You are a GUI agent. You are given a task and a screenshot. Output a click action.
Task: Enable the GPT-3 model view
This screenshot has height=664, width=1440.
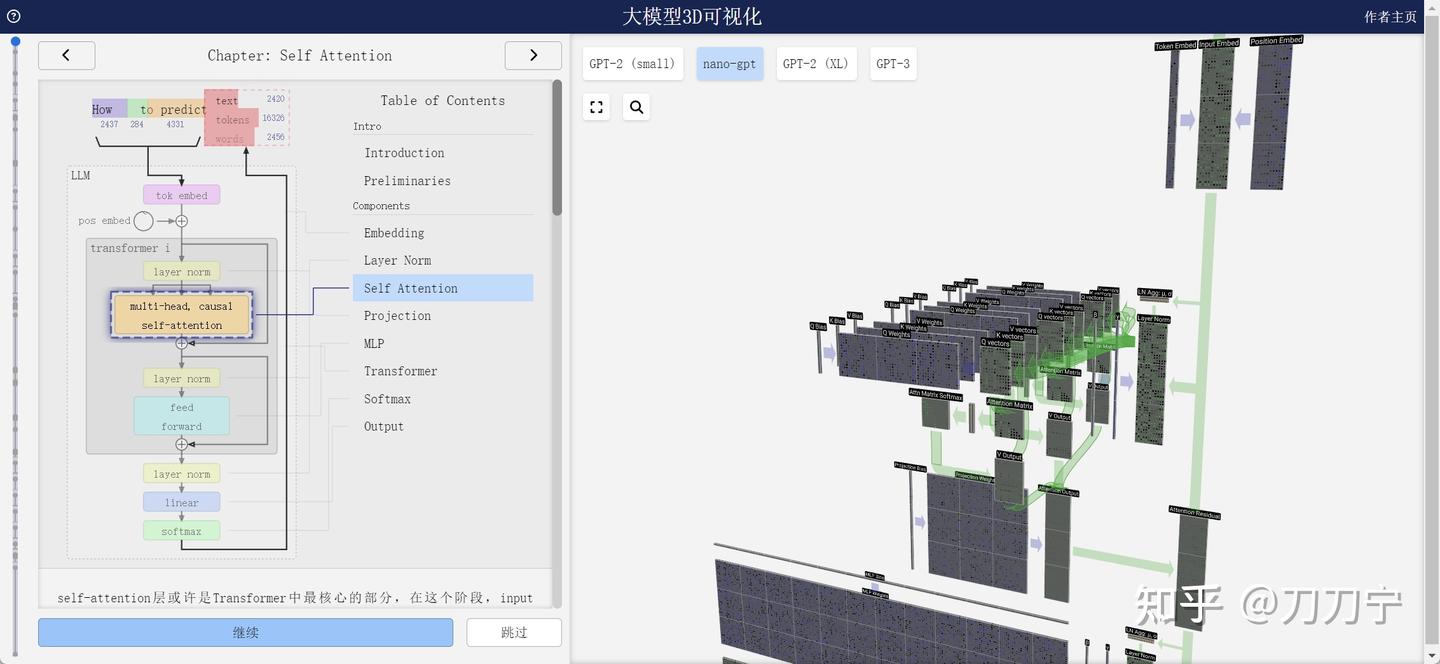[892, 63]
